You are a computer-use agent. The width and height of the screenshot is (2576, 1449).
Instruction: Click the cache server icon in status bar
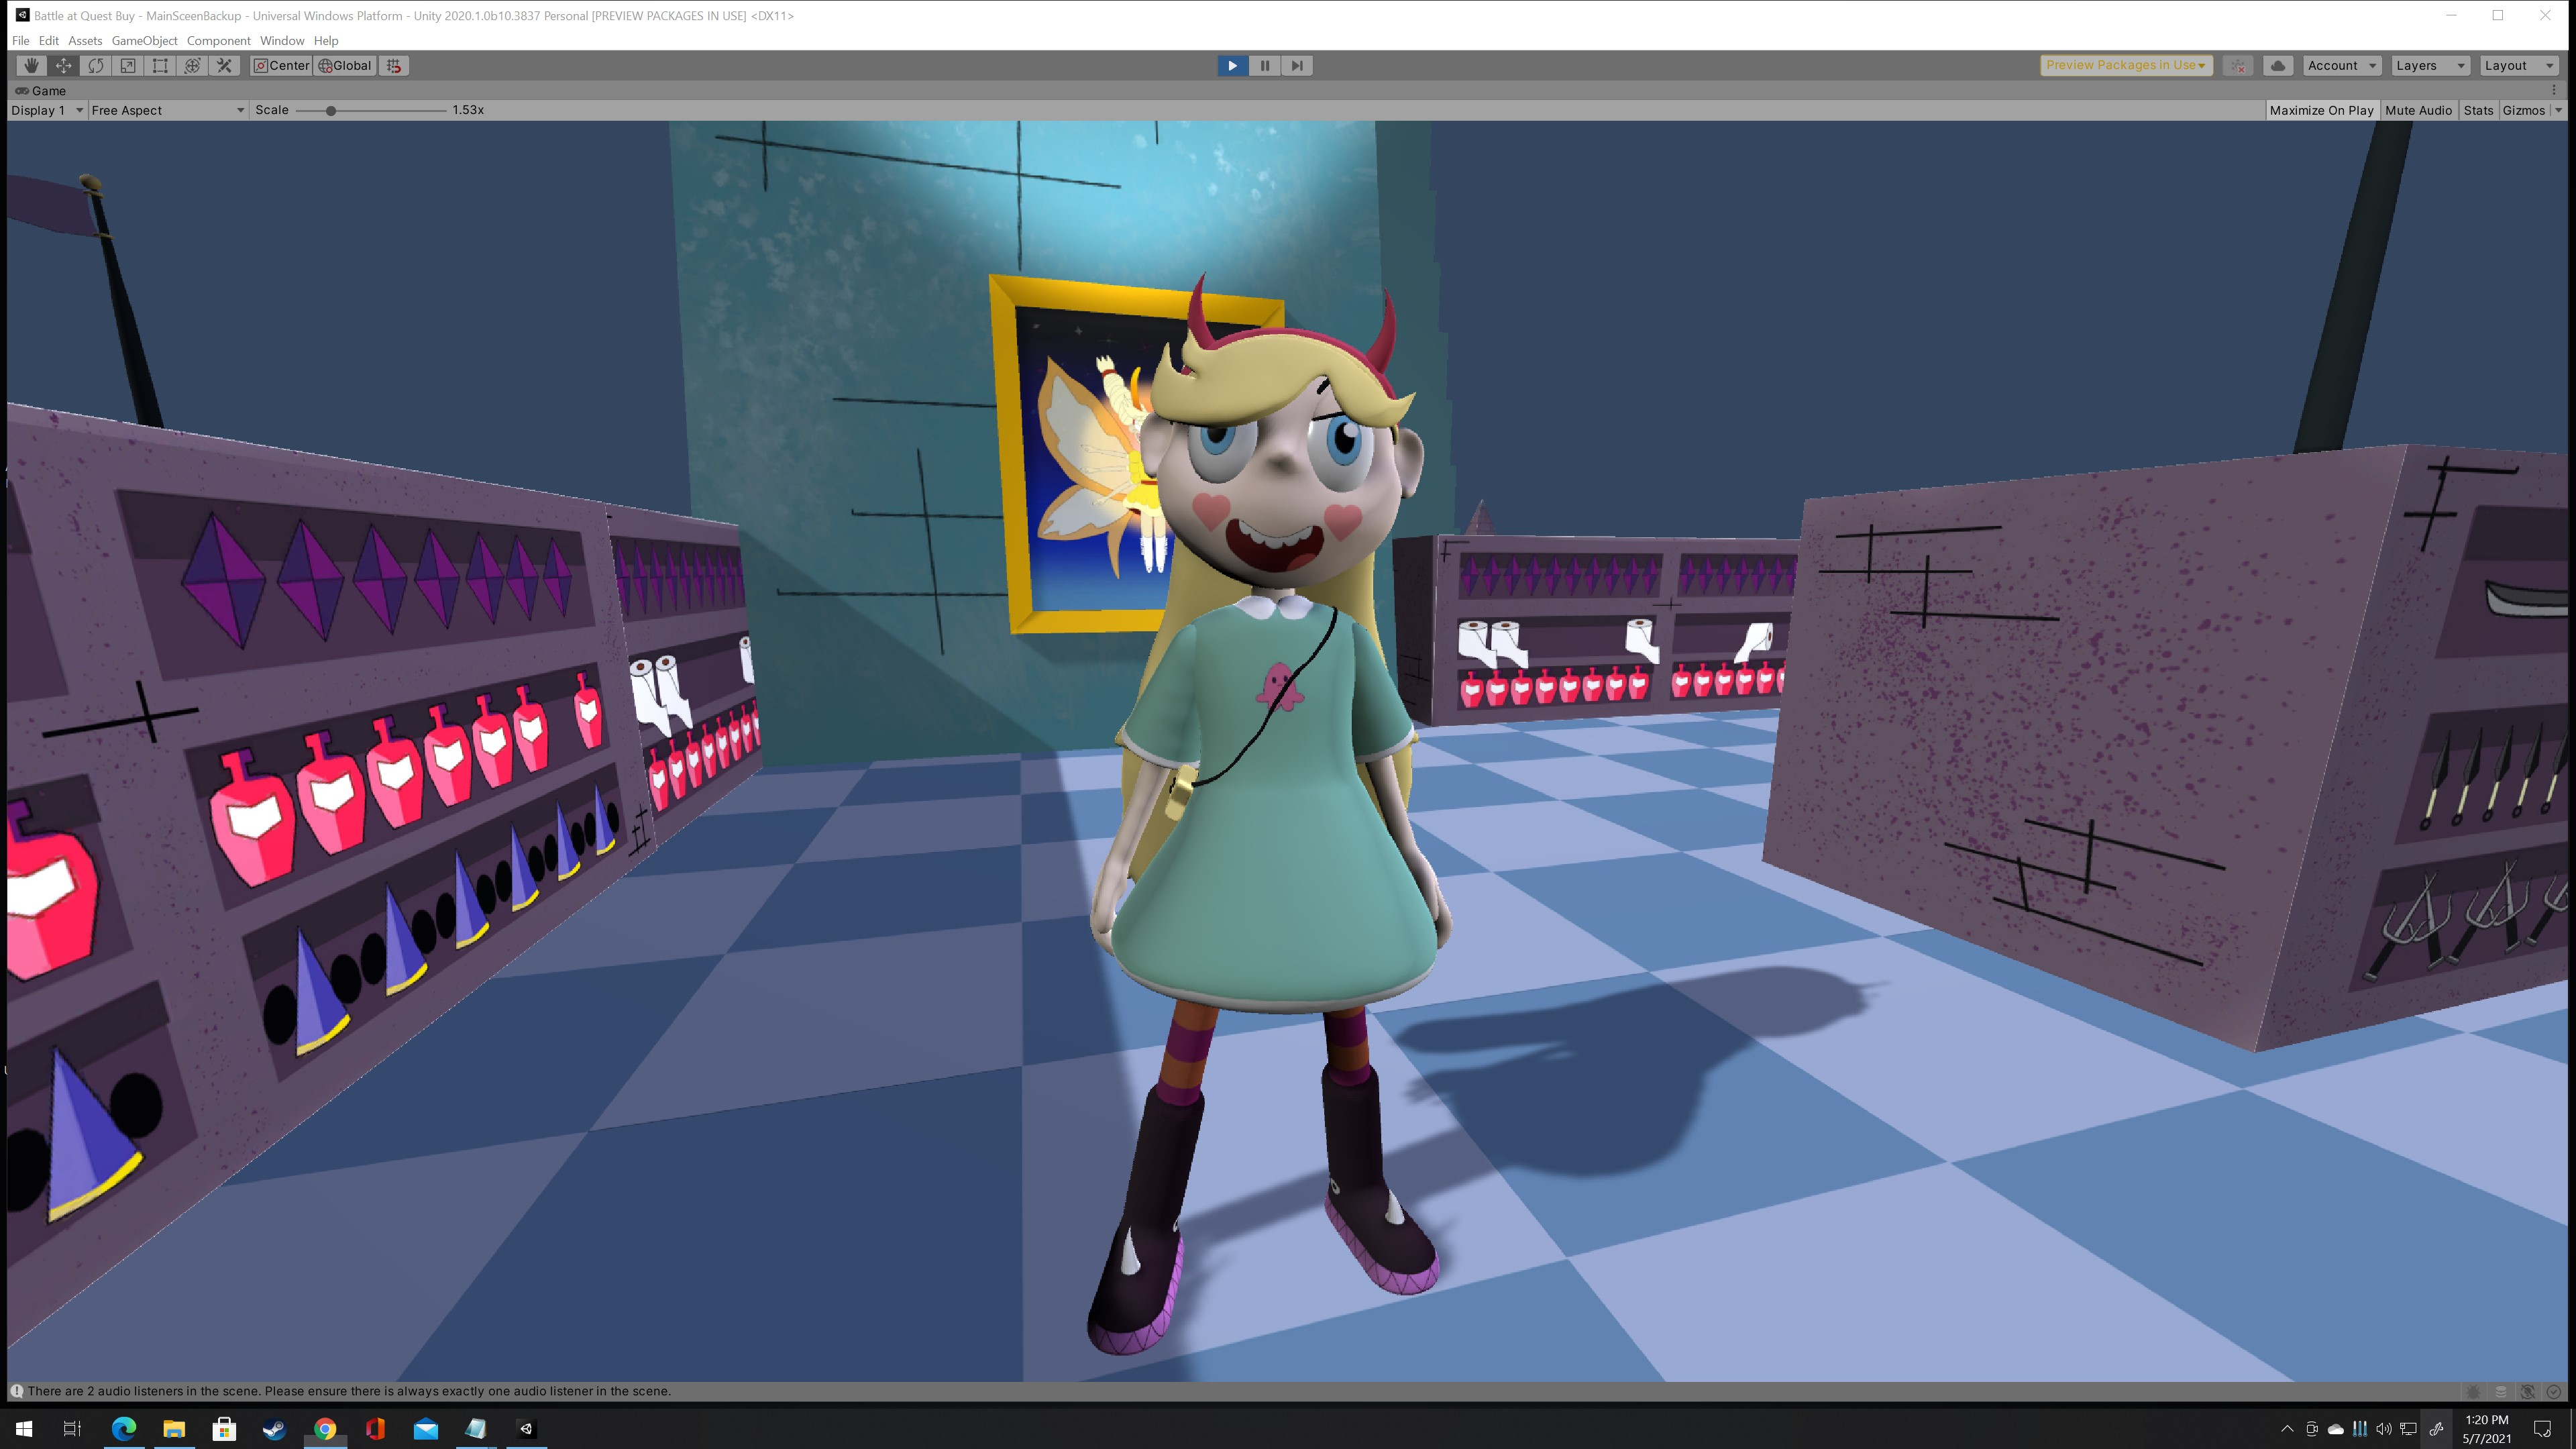[2500, 1391]
